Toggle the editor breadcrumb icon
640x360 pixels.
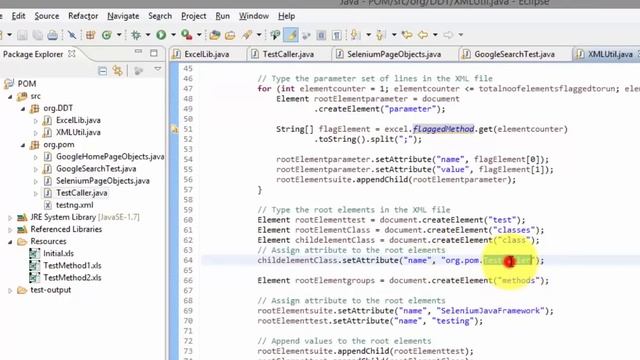tap(275, 35)
